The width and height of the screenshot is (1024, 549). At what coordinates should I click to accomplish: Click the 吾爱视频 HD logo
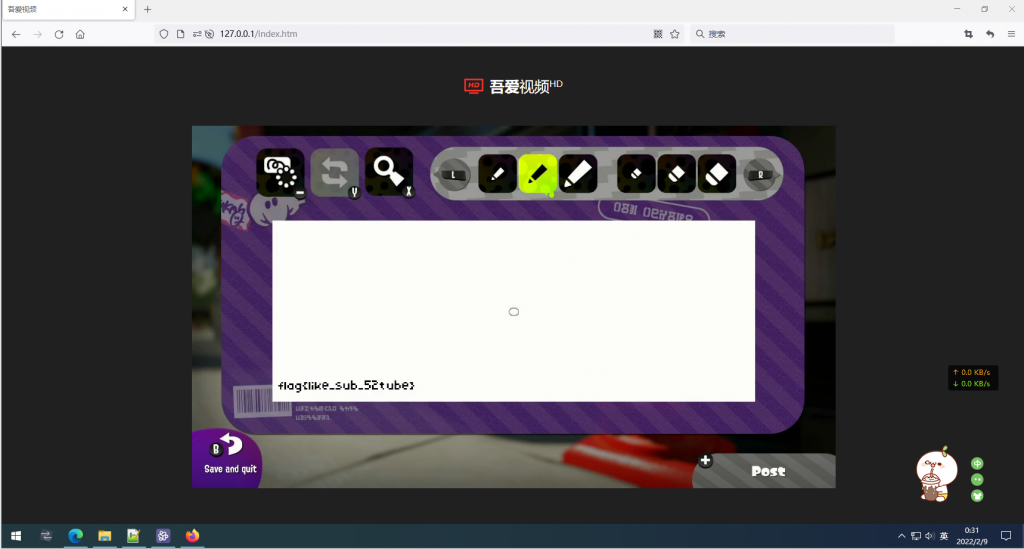click(513, 86)
